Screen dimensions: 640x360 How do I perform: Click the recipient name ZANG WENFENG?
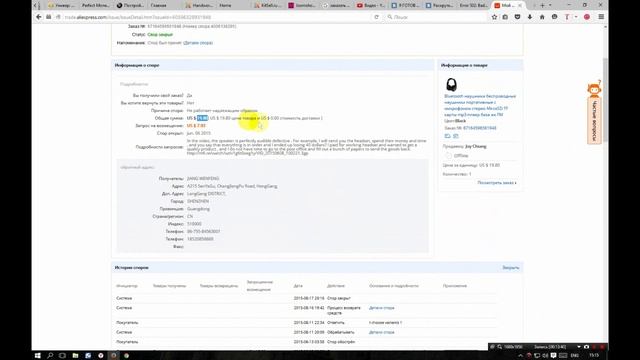[x=203, y=179]
